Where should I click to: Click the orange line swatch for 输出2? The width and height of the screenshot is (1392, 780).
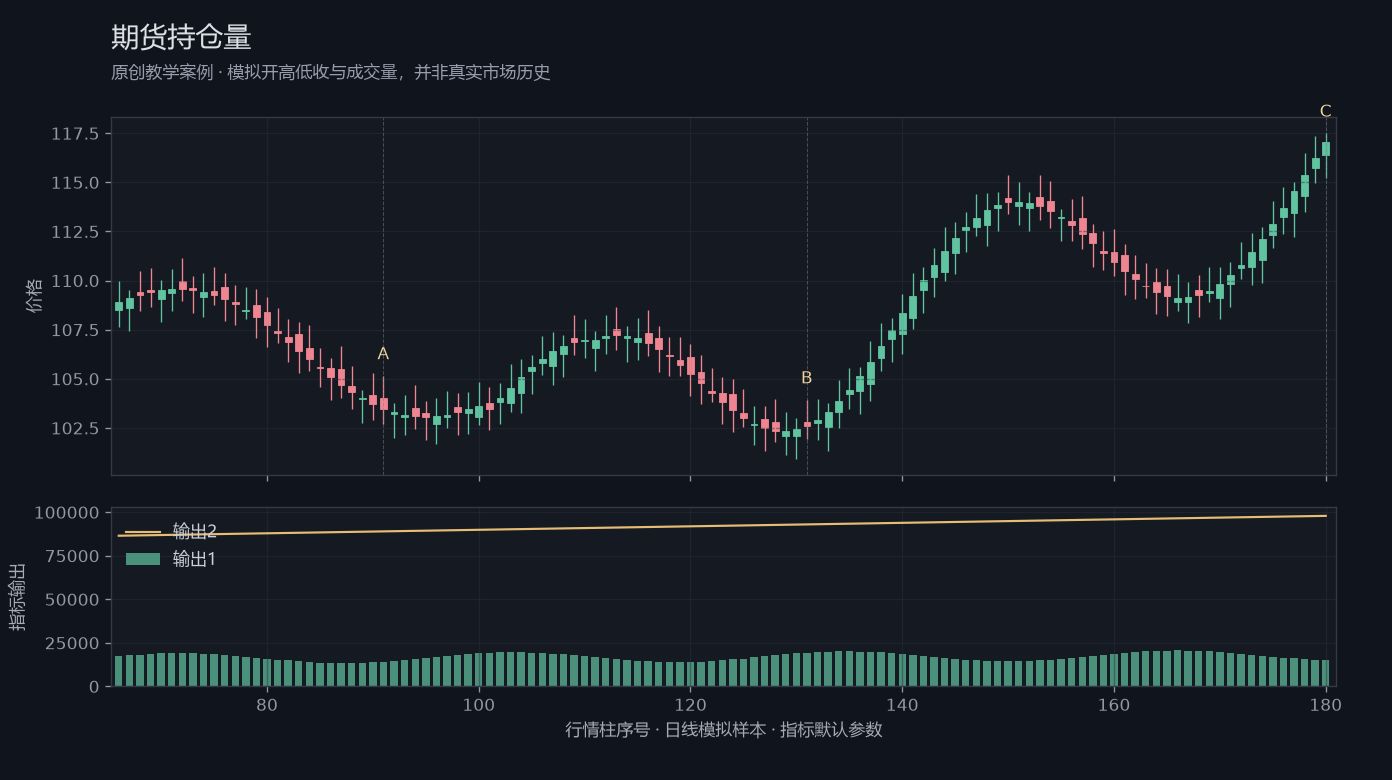tap(143, 532)
